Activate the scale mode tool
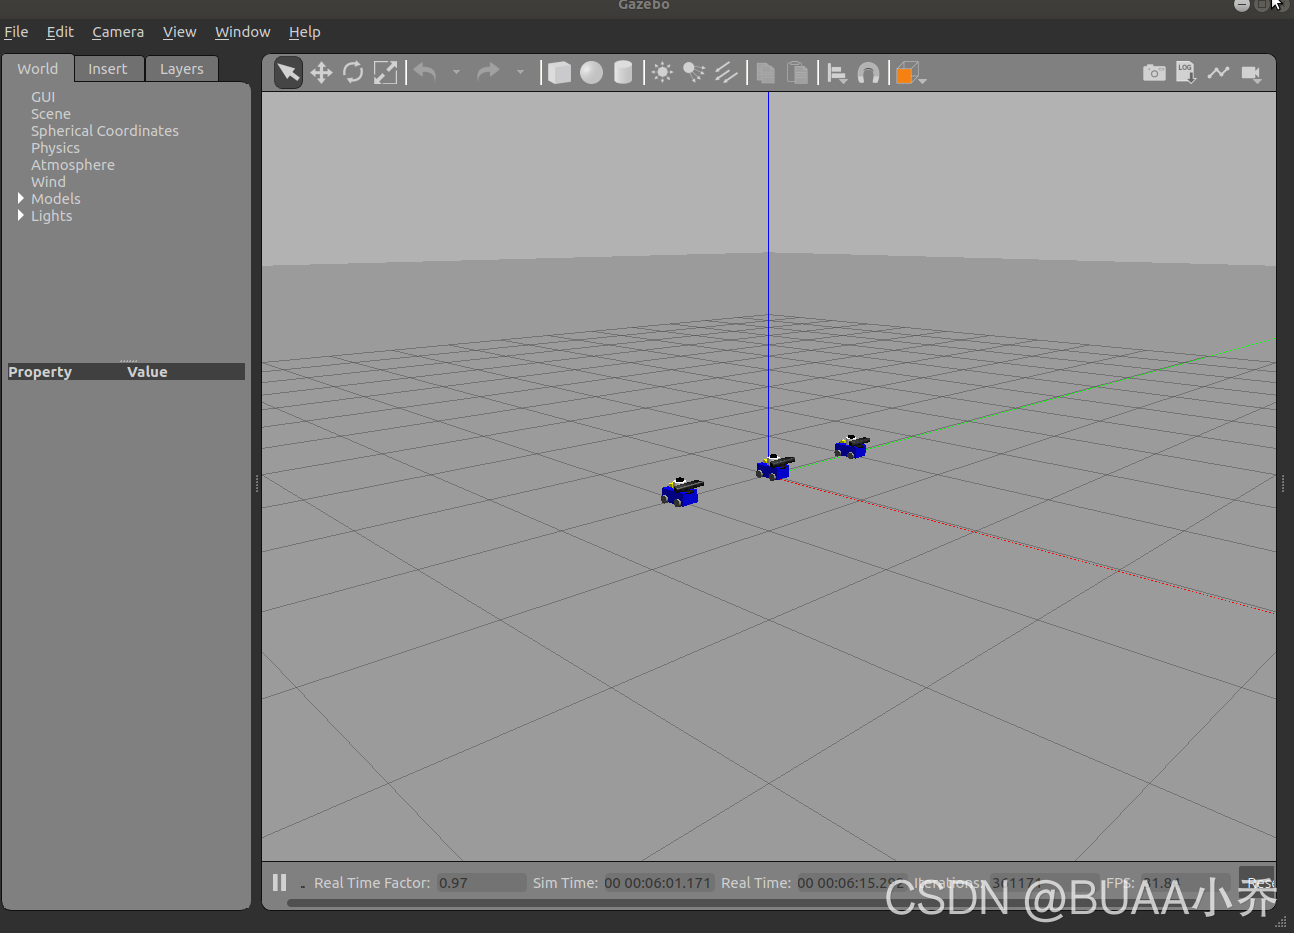The height and width of the screenshot is (933, 1294). [x=385, y=72]
